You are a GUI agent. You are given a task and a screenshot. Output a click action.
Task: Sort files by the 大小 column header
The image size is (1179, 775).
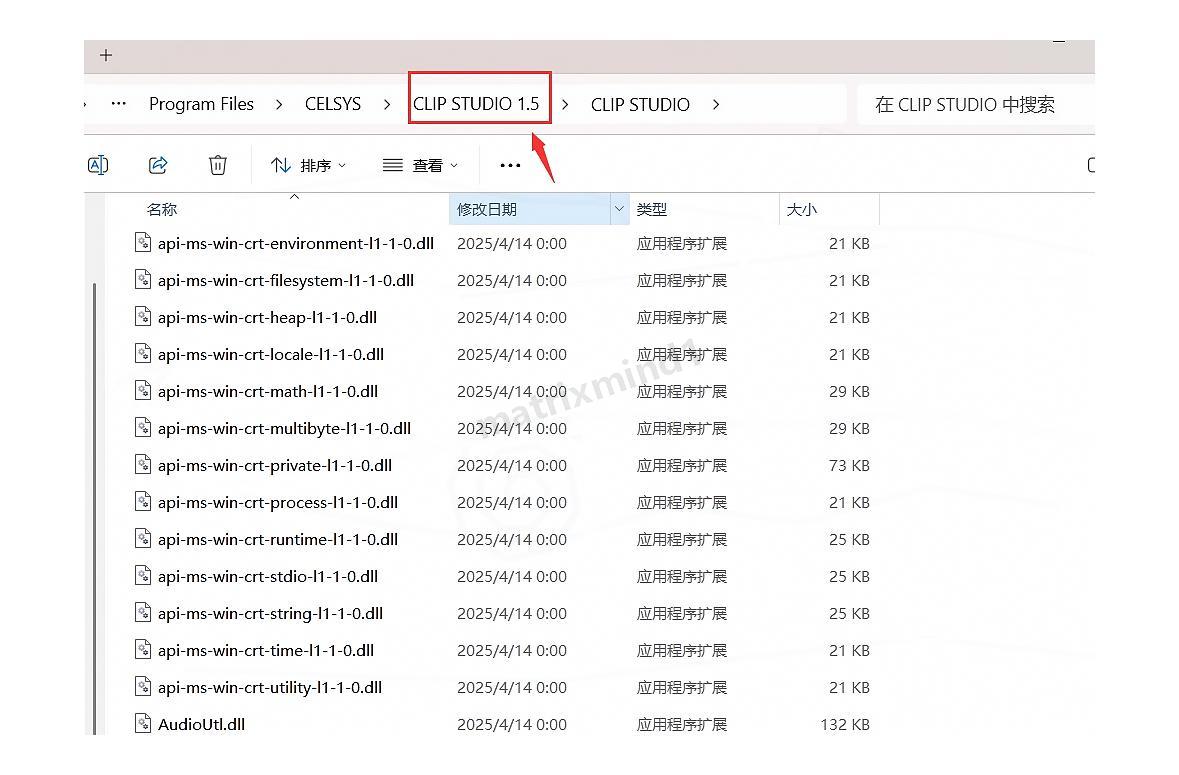[x=802, y=210]
